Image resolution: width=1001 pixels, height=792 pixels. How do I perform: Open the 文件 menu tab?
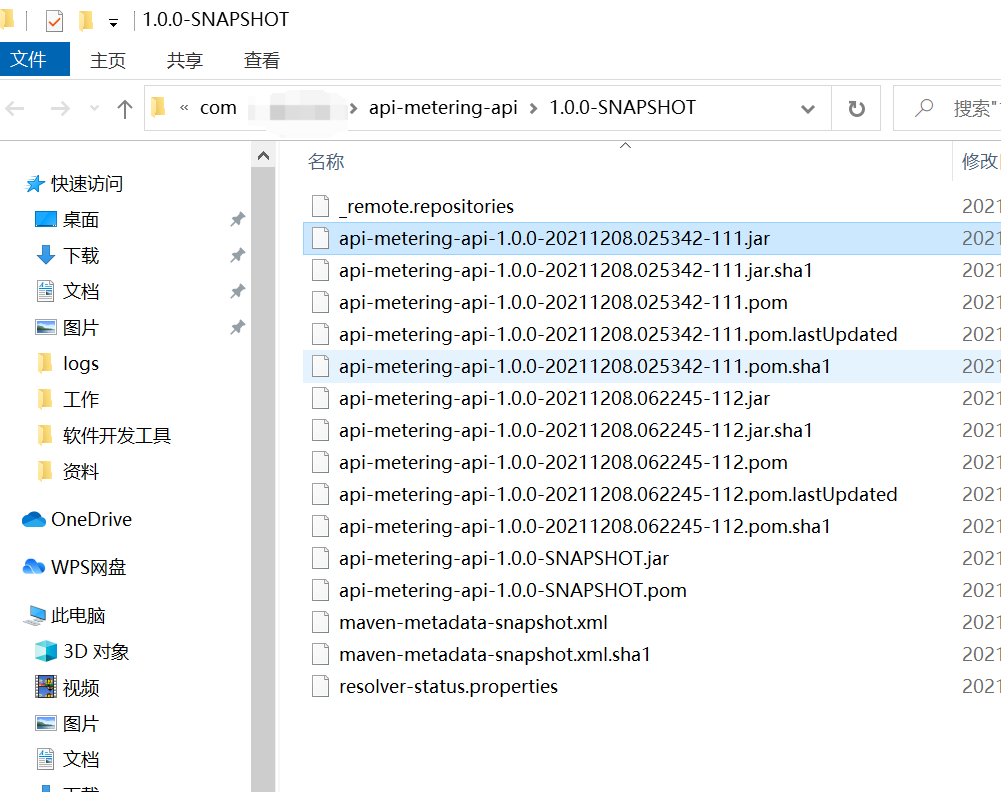34,59
